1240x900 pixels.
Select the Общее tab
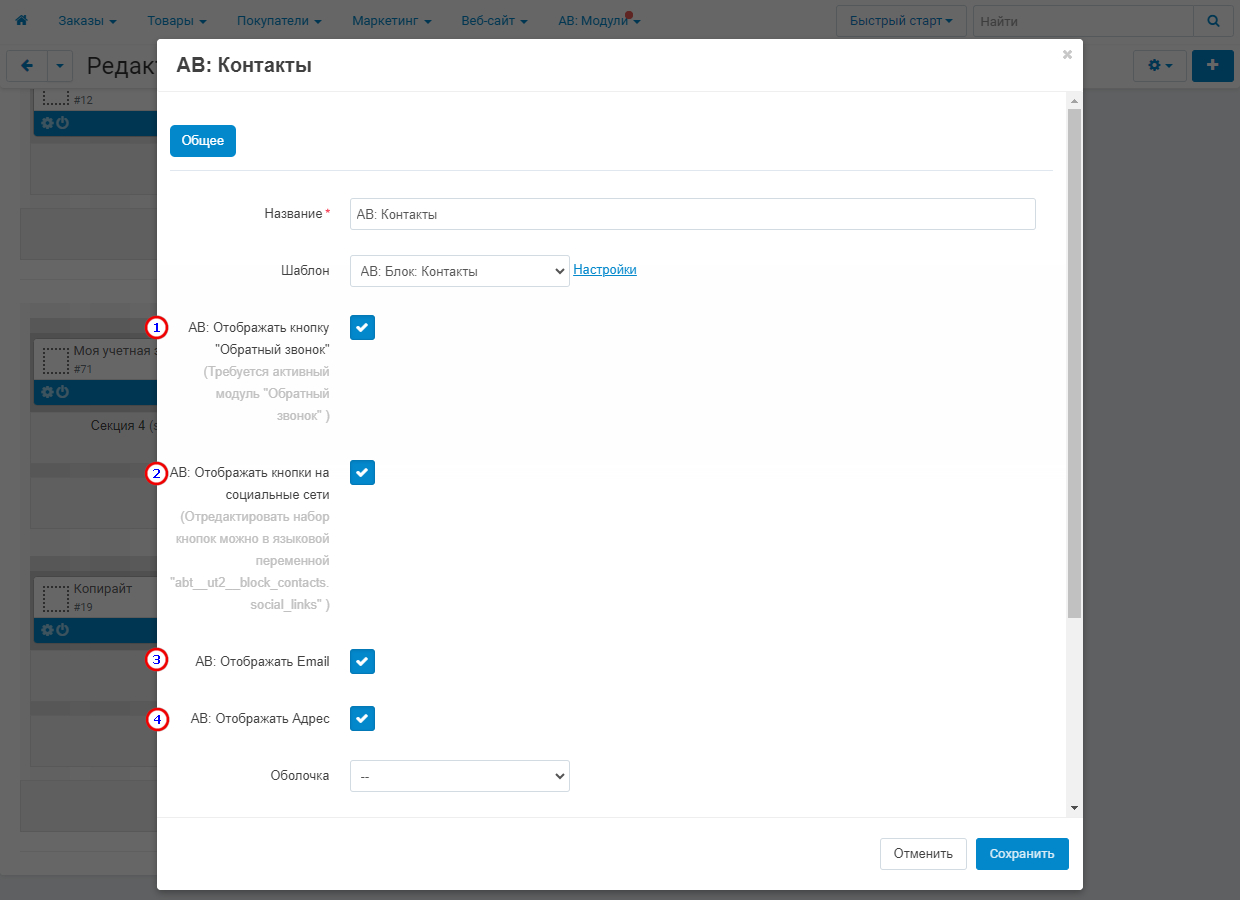(203, 141)
